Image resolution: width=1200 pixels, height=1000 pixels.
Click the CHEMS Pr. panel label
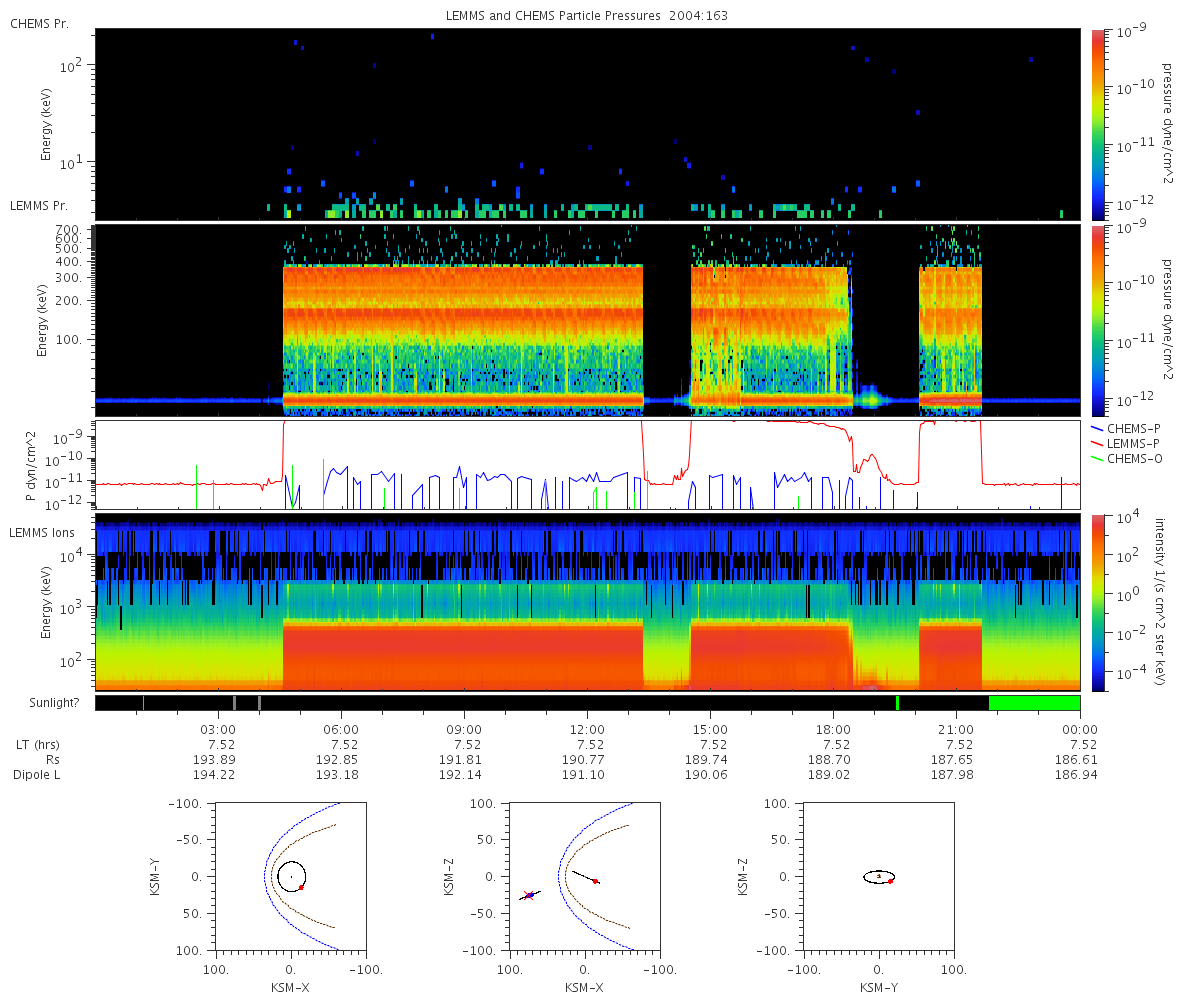click(39, 23)
